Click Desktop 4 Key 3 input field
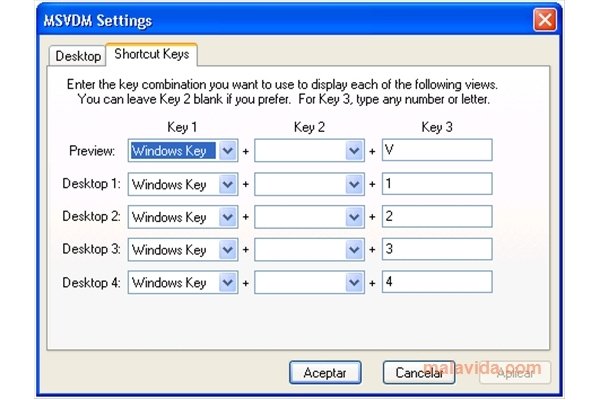Image resolution: width=600 pixels, height=400 pixels. point(437,282)
